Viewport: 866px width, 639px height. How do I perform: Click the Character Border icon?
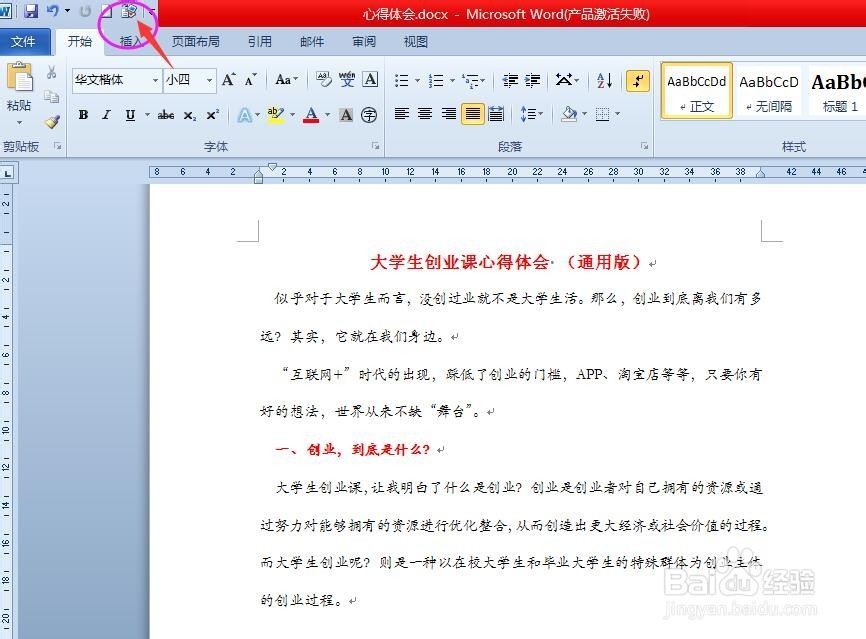pos(369,78)
